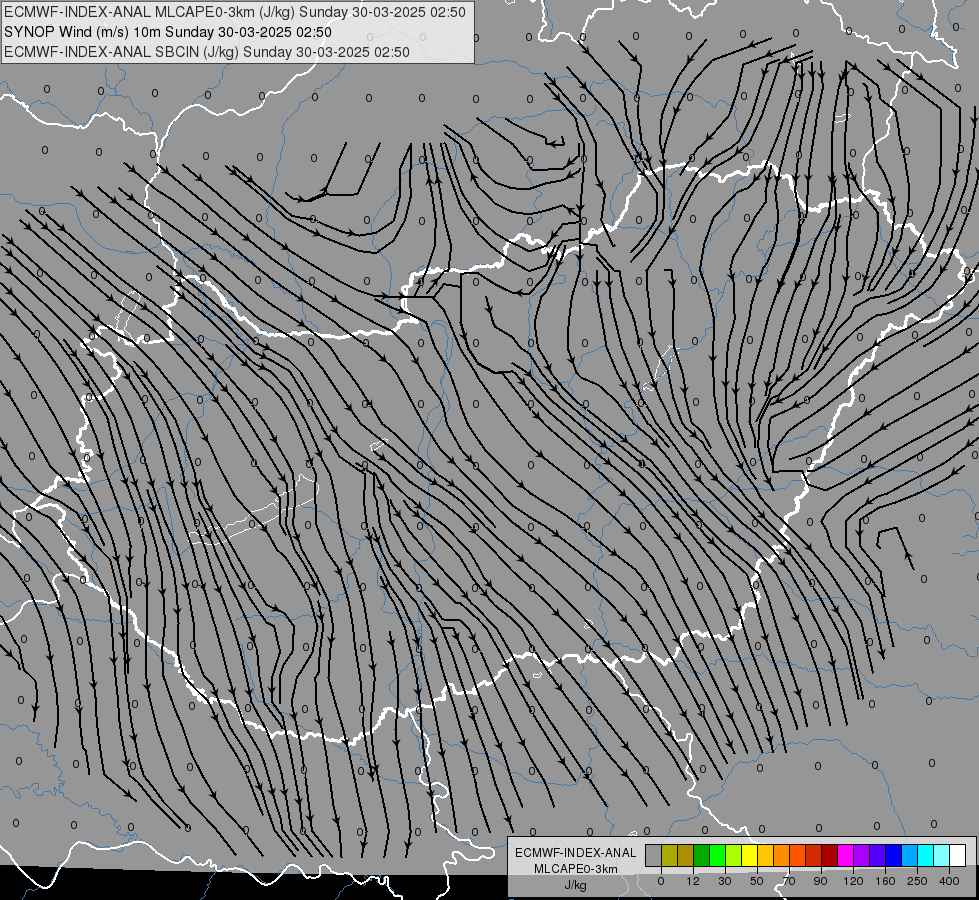The width and height of the screenshot is (979, 900).
Task: Click the legend label ECMWF-INDEX-ANAL
Action: [576, 853]
